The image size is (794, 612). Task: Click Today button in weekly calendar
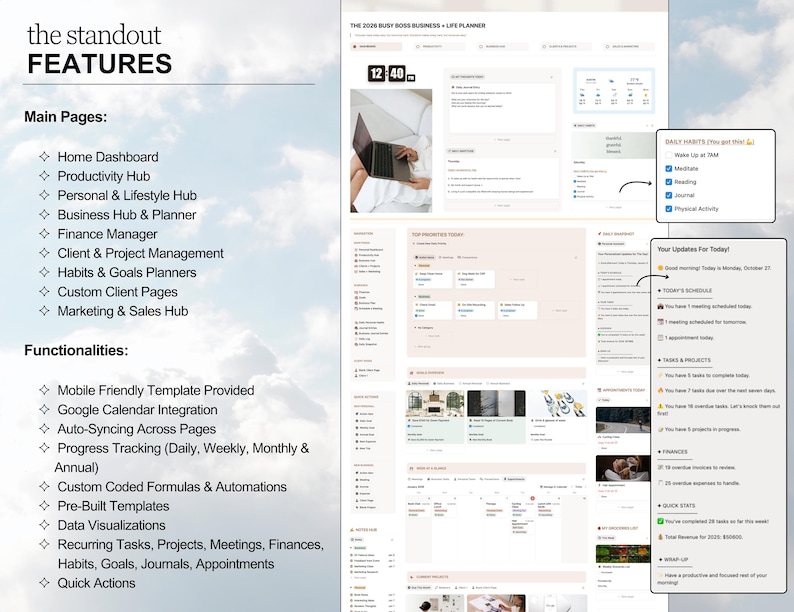tap(578, 486)
